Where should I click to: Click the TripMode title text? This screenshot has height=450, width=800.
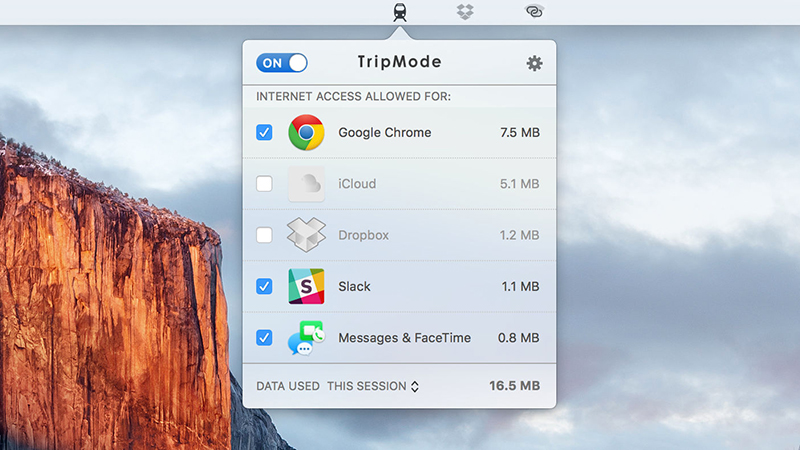click(399, 62)
